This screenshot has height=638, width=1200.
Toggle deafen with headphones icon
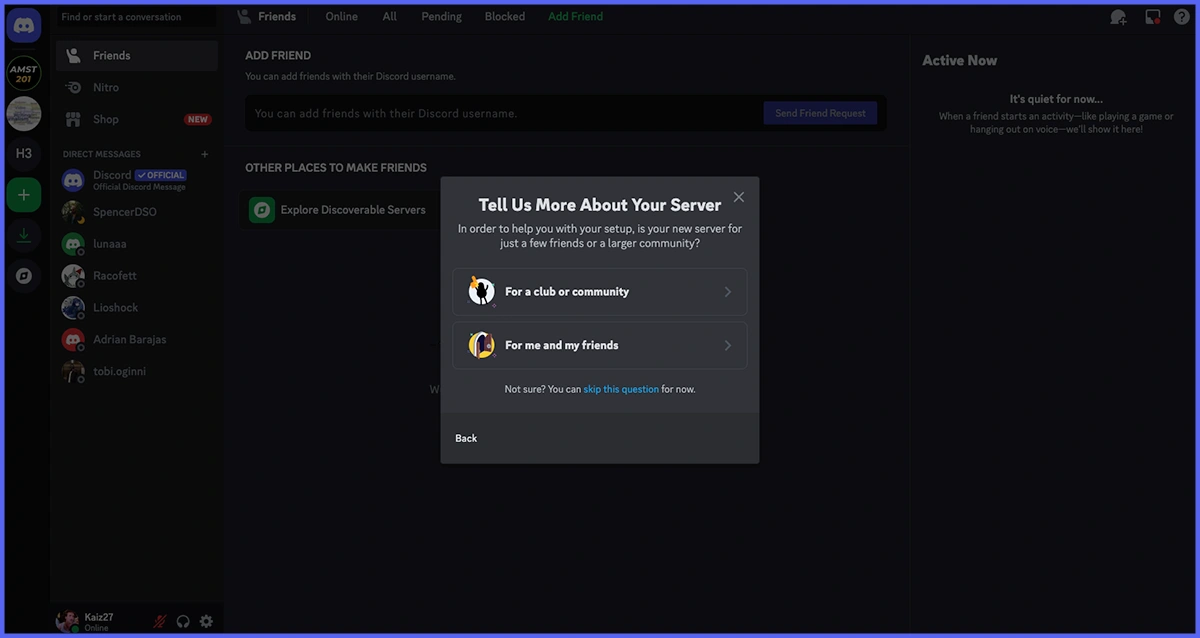click(183, 621)
